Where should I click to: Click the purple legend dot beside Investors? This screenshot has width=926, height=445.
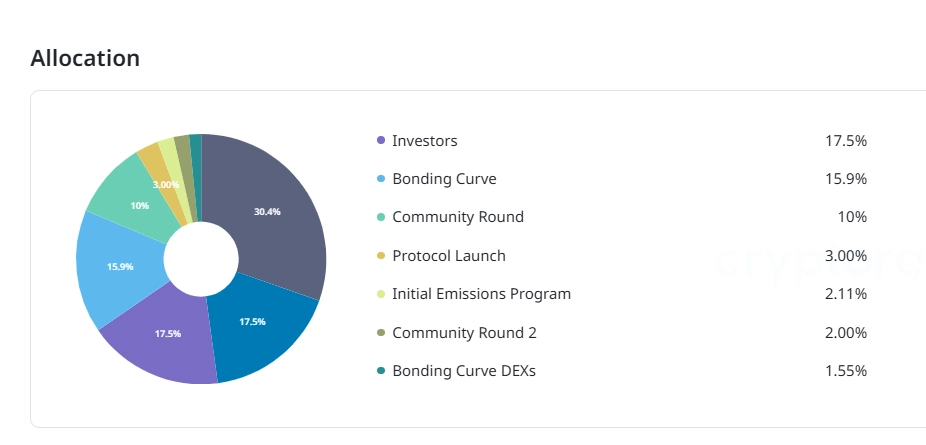click(381, 141)
